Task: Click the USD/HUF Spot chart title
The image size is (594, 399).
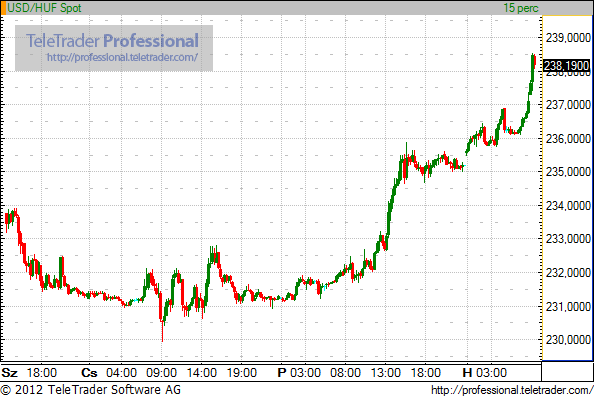Action: [44, 8]
